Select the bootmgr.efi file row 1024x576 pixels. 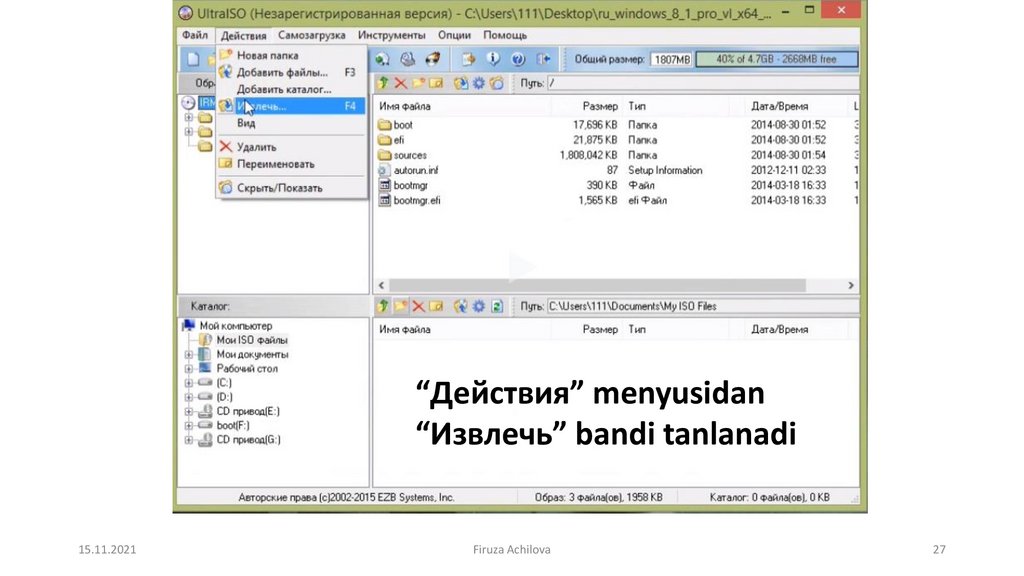click(615, 200)
